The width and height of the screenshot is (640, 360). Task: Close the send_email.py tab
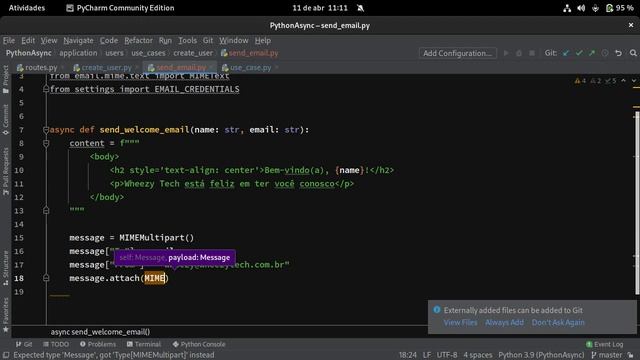tap(211, 68)
